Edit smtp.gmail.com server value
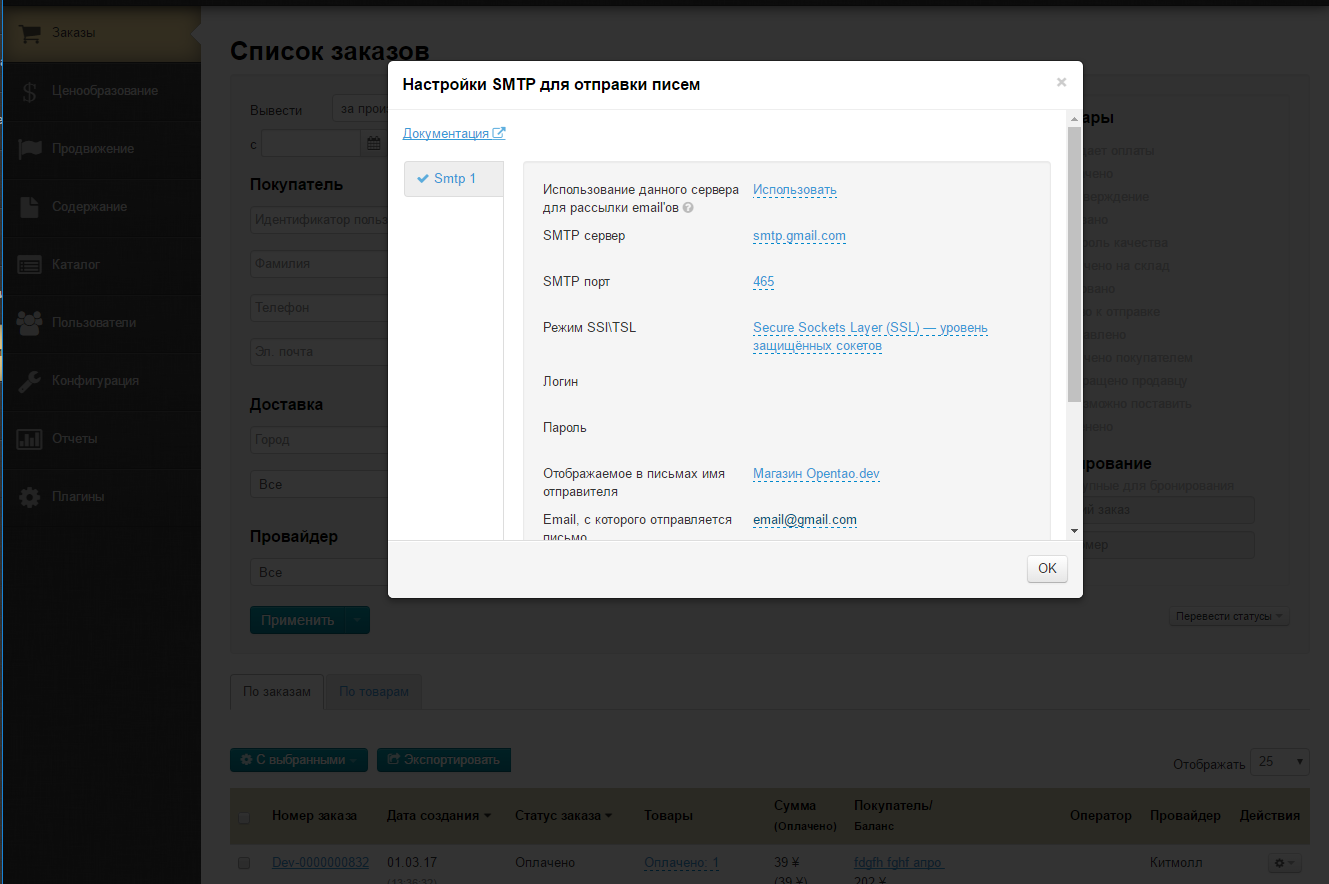 799,236
